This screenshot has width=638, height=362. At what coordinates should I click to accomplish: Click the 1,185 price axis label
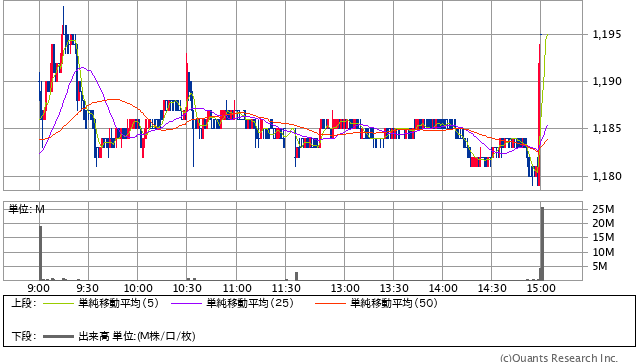point(607,129)
